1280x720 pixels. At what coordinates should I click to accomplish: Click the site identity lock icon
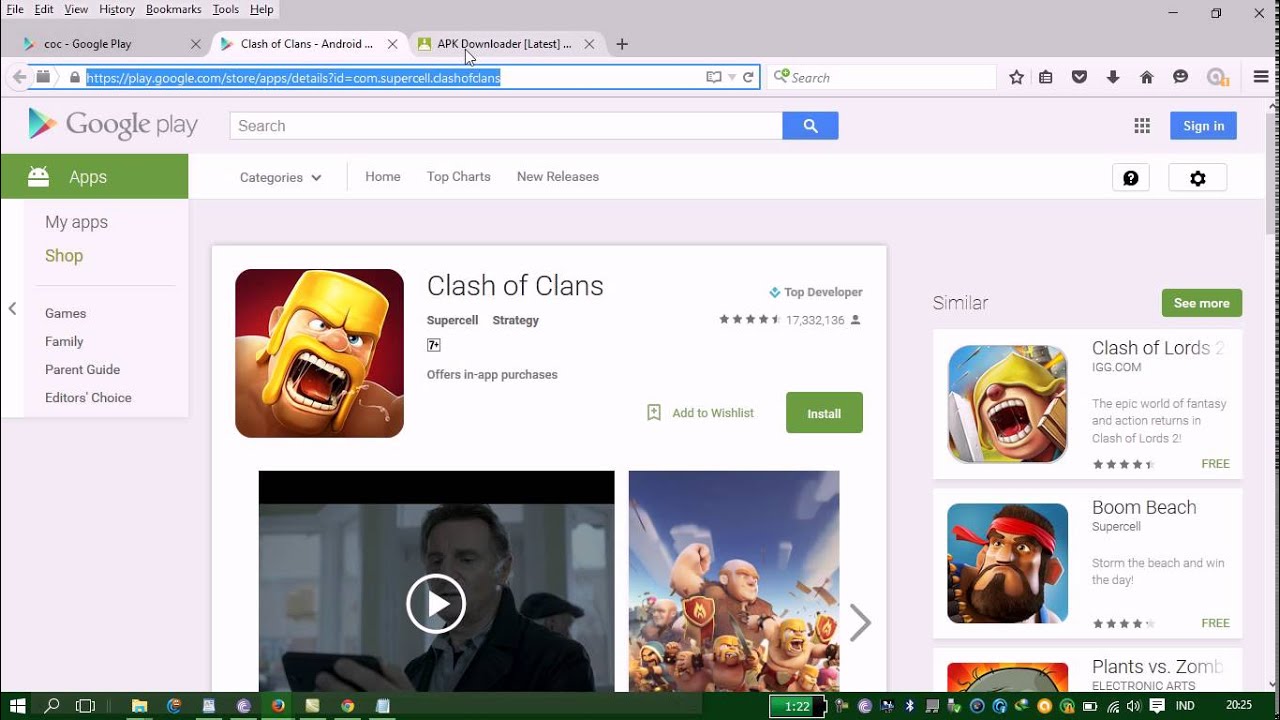pyautogui.click(x=73, y=77)
